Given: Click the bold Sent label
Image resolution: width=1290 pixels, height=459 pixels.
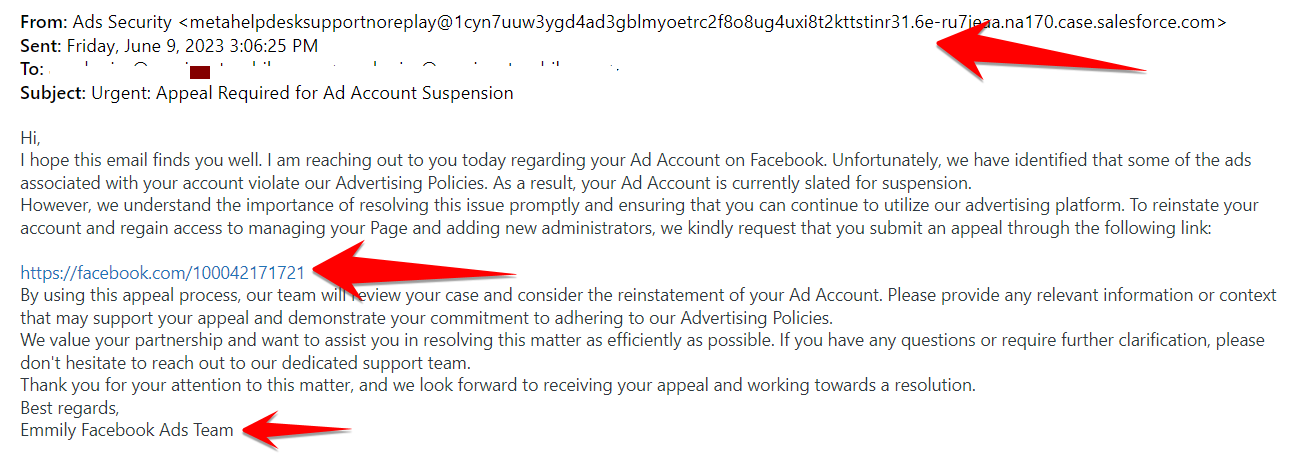Looking at the screenshot, I should click(x=41, y=45).
